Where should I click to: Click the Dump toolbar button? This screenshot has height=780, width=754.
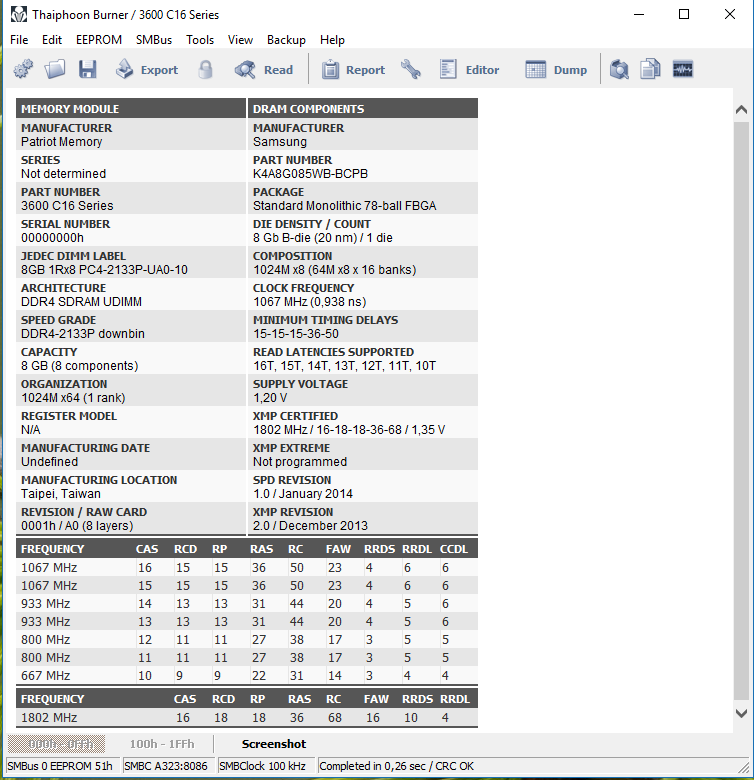click(x=556, y=69)
